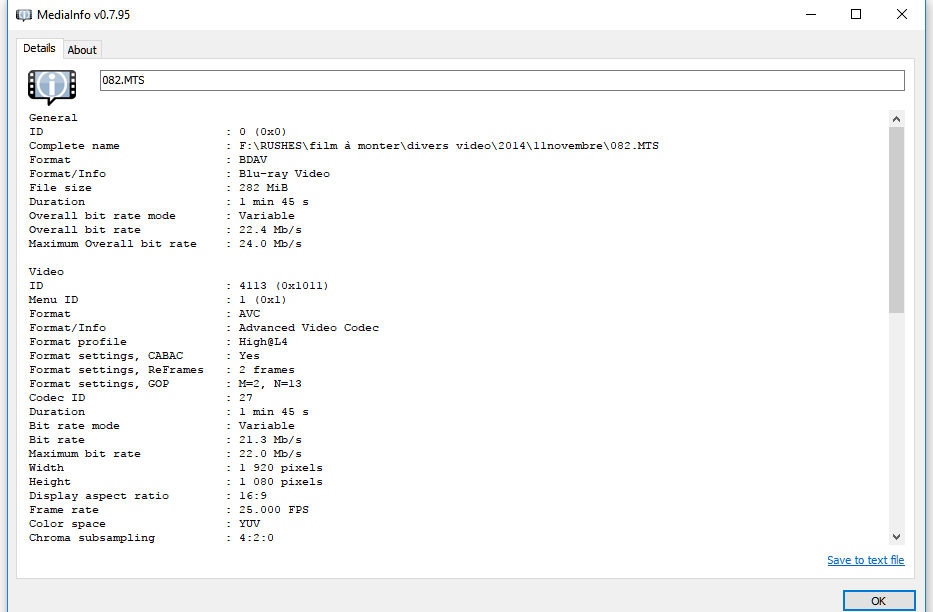This screenshot has width=933, height=612.
Task: Click the High@L4 format profile value
Action: click(x=263, y=342)
